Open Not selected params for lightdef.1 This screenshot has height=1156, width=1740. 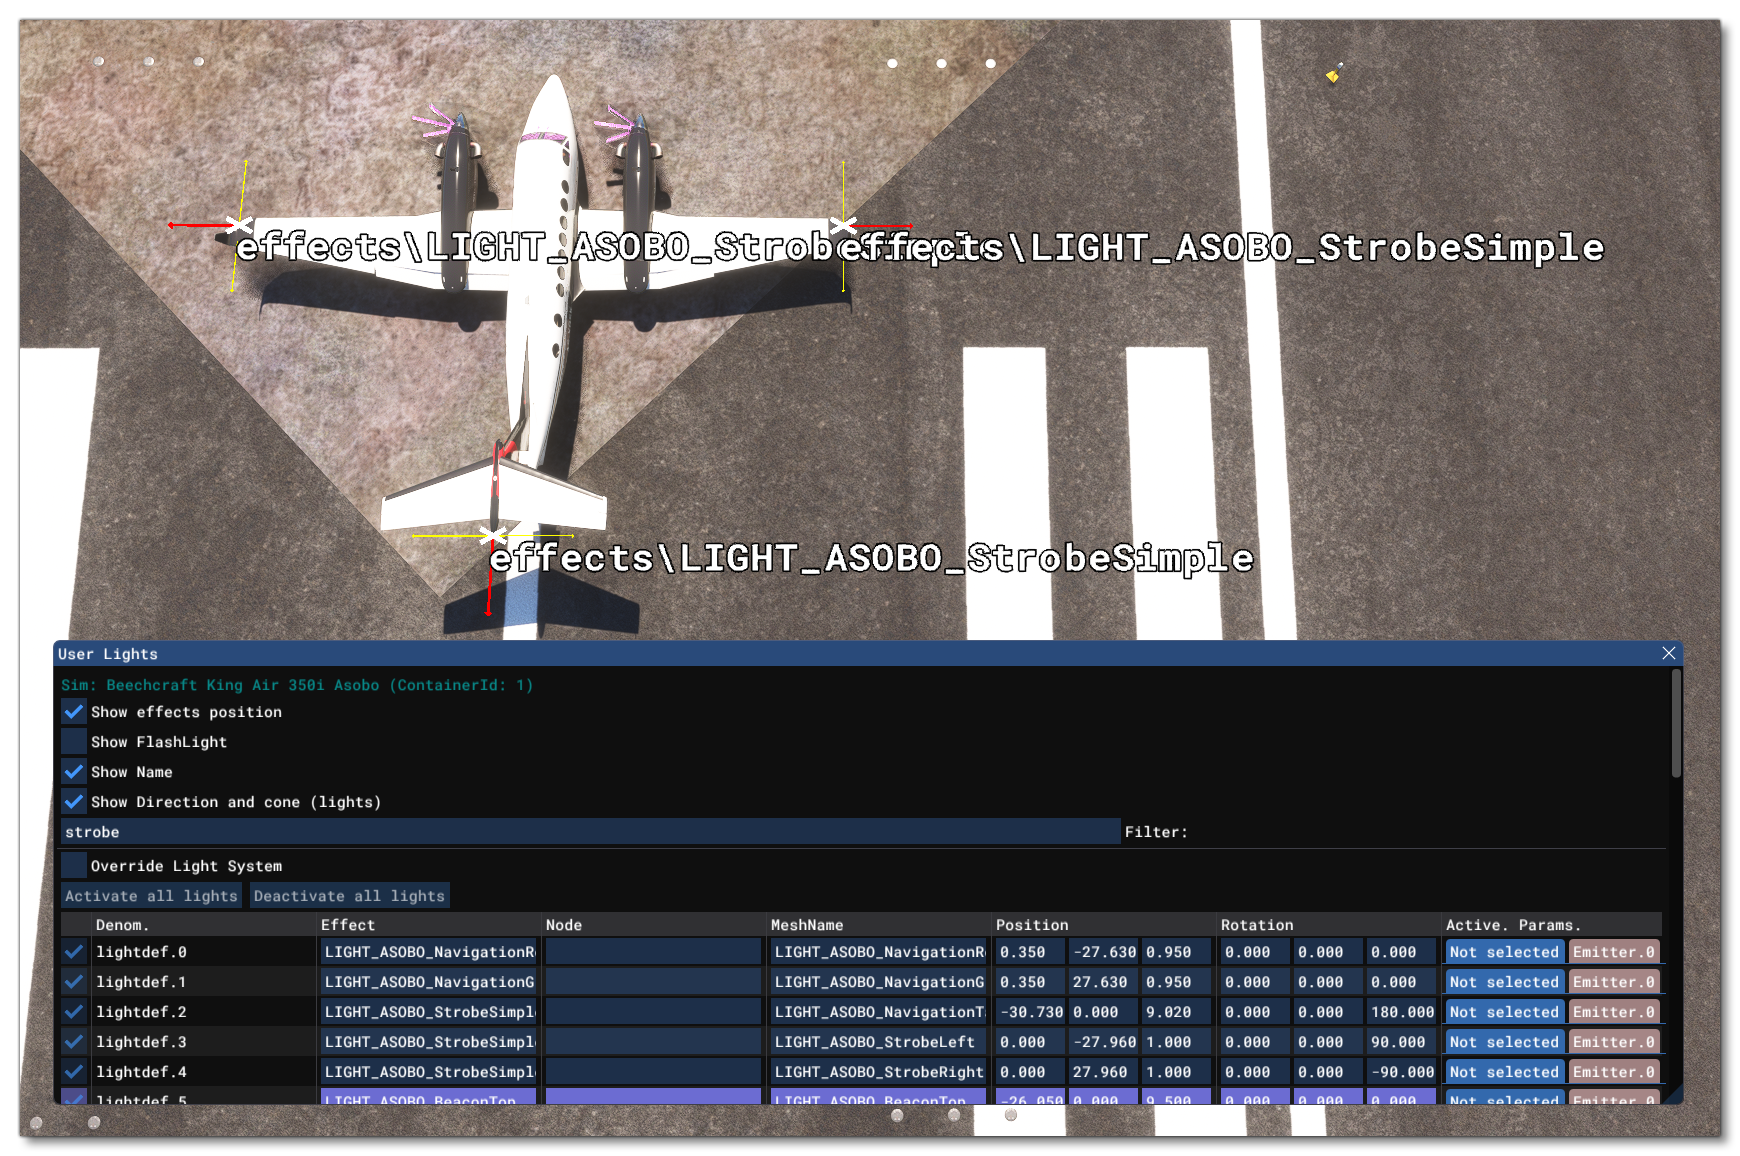(1503, 982)
